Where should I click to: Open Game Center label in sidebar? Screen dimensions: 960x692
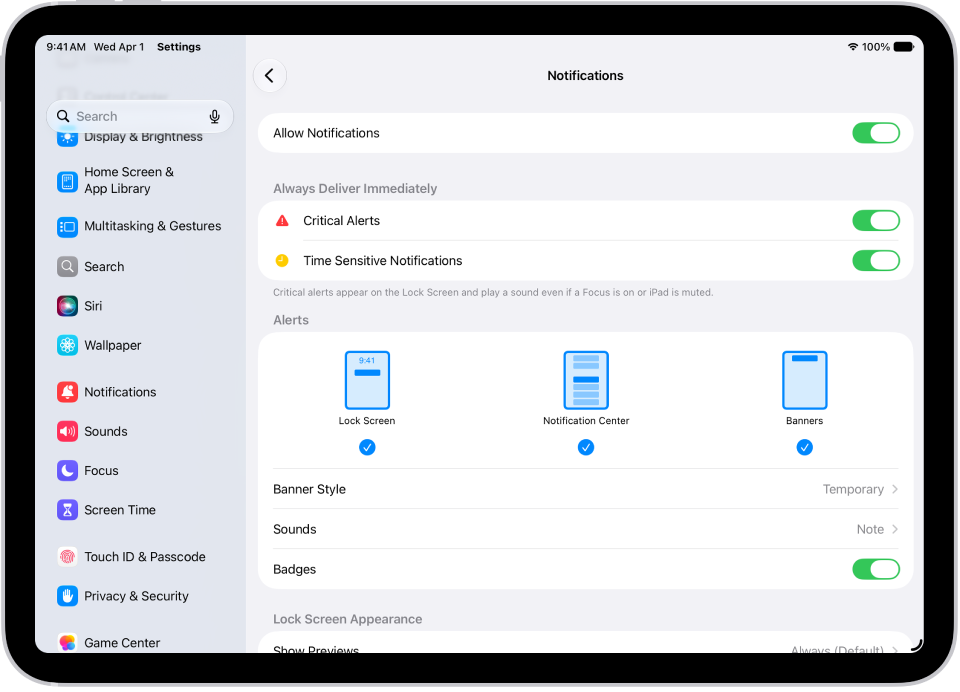tap(122, 642)
